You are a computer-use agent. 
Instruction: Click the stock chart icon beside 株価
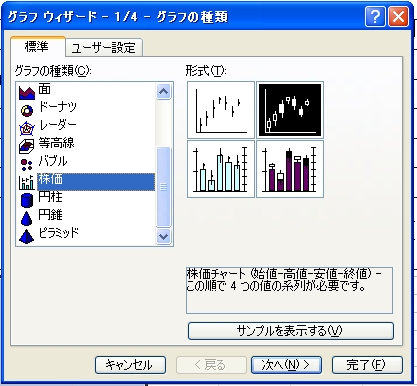coord(27,182)
